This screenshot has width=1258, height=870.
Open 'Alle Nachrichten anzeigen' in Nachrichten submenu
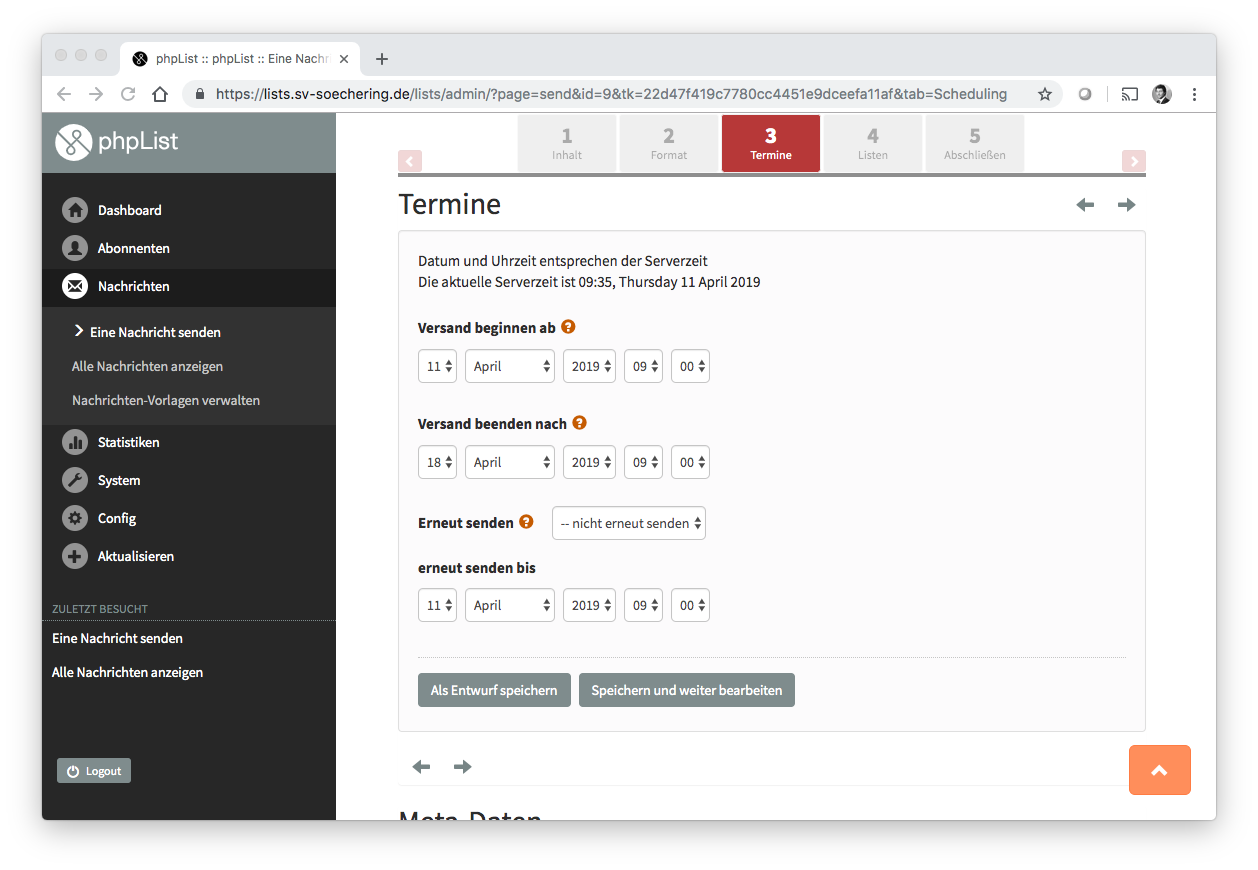tap(147, 366)
